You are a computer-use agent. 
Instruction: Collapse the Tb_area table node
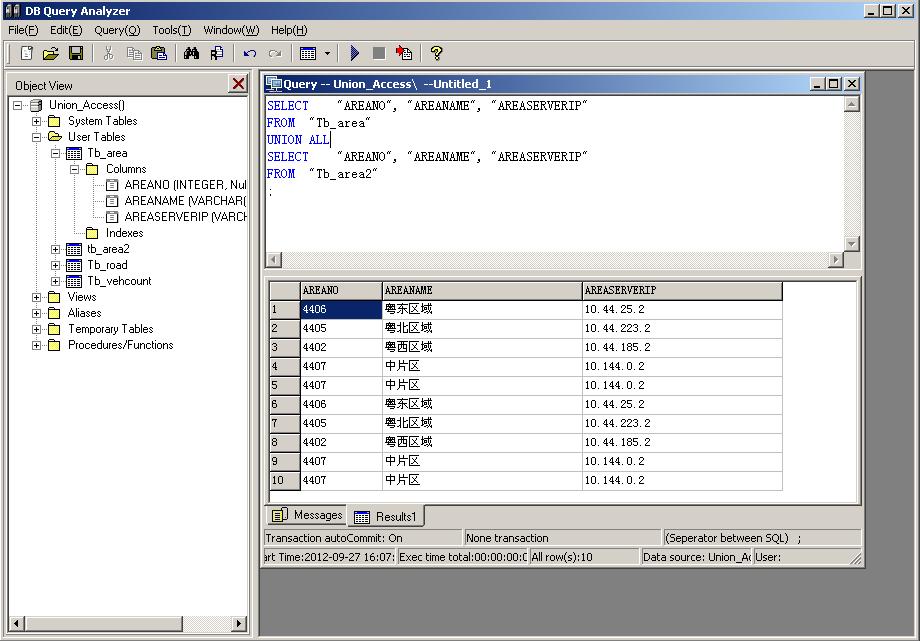56,153
